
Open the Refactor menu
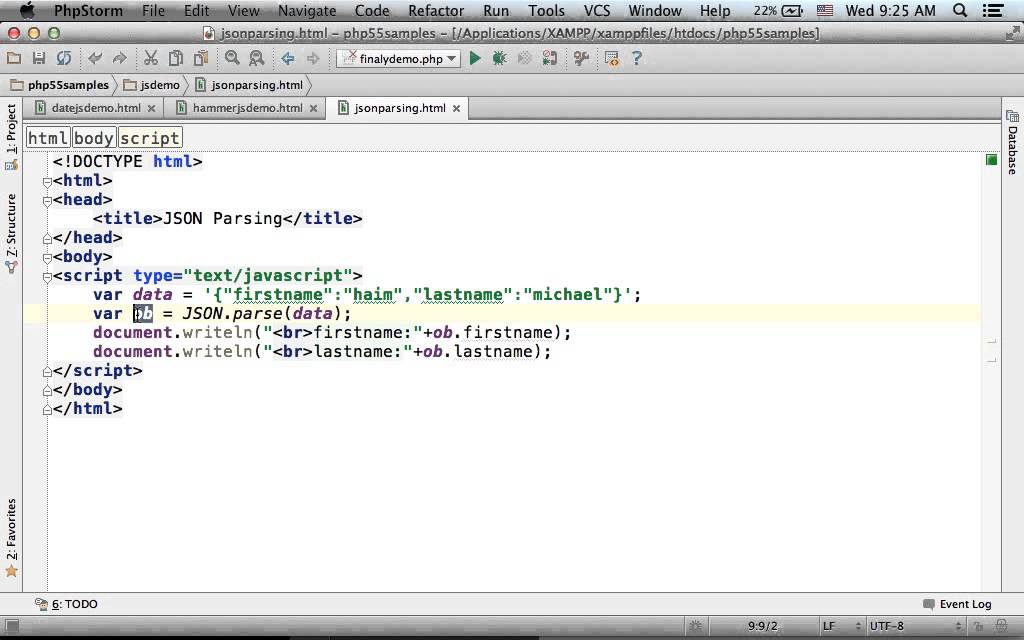point(436,10)
